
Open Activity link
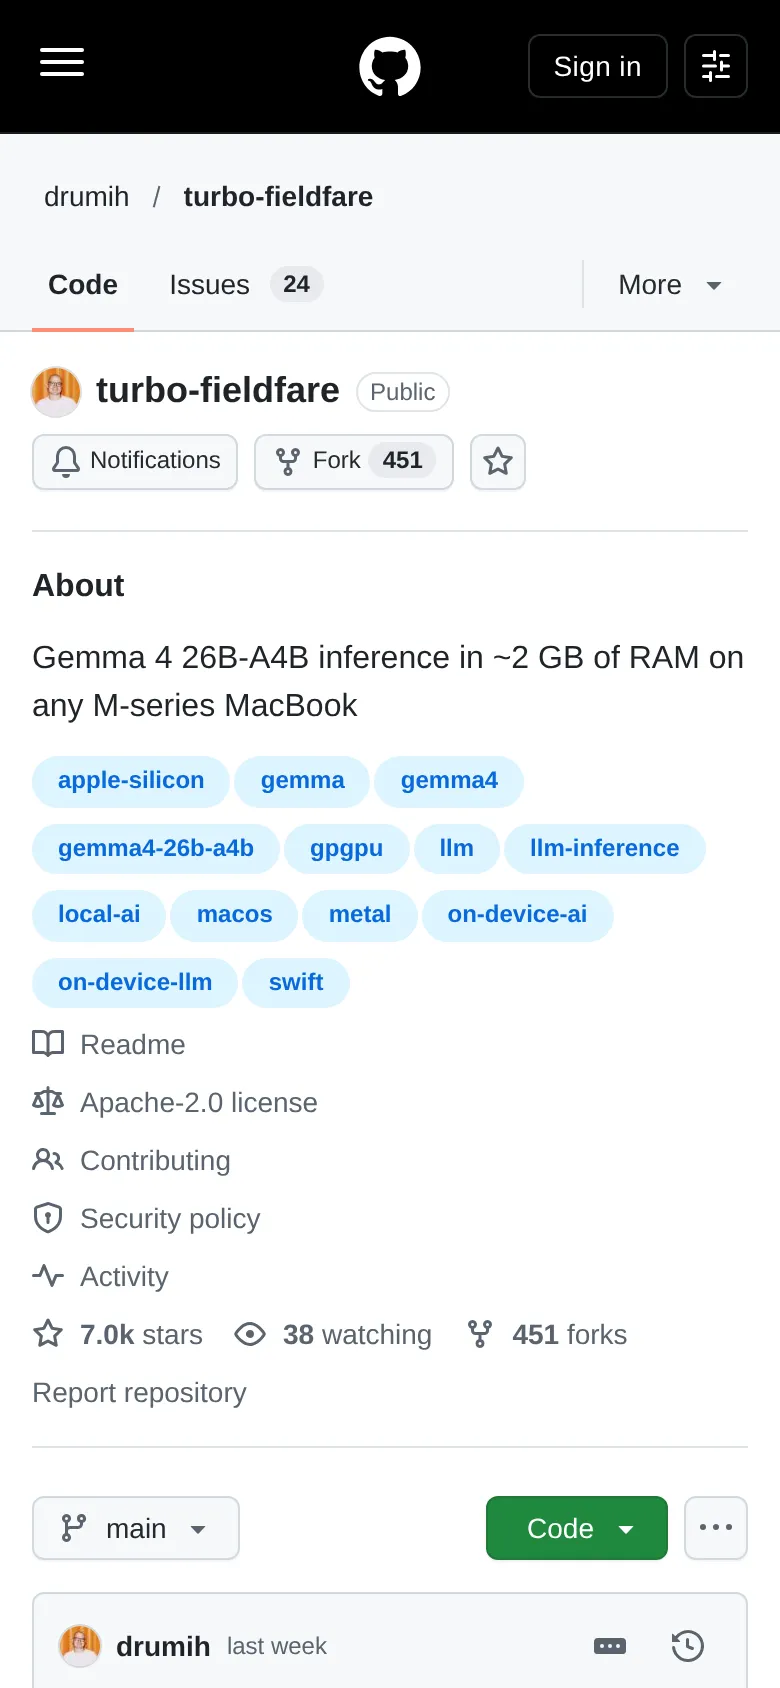click(x=101, y=1277)
